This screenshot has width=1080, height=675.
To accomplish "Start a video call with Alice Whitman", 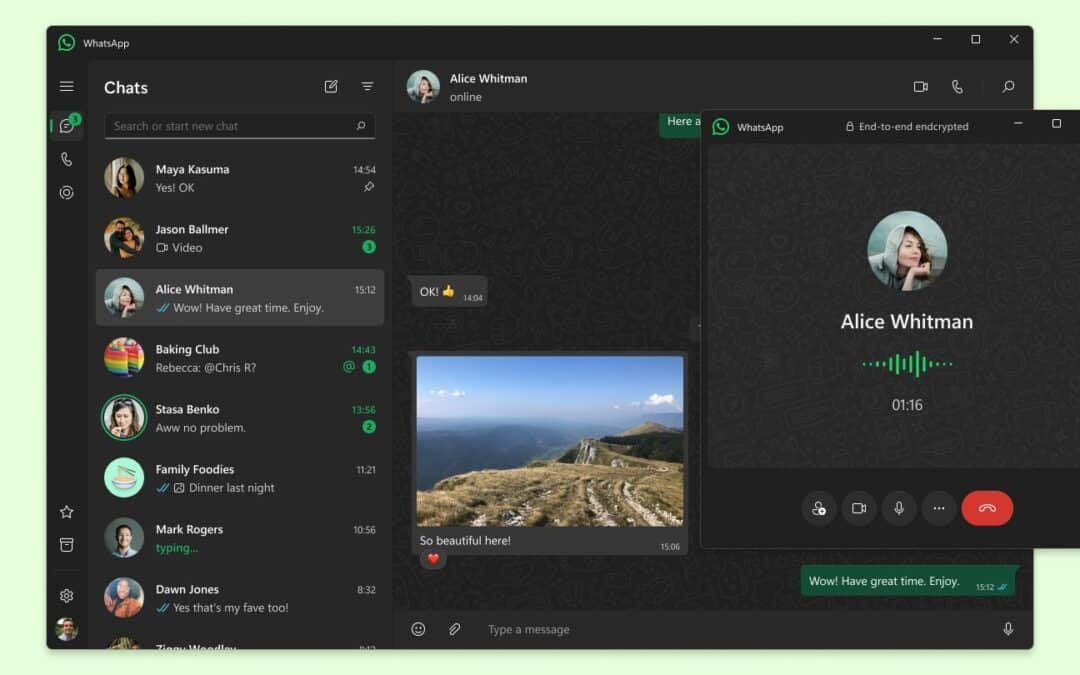I will click(x=918, y=87).
